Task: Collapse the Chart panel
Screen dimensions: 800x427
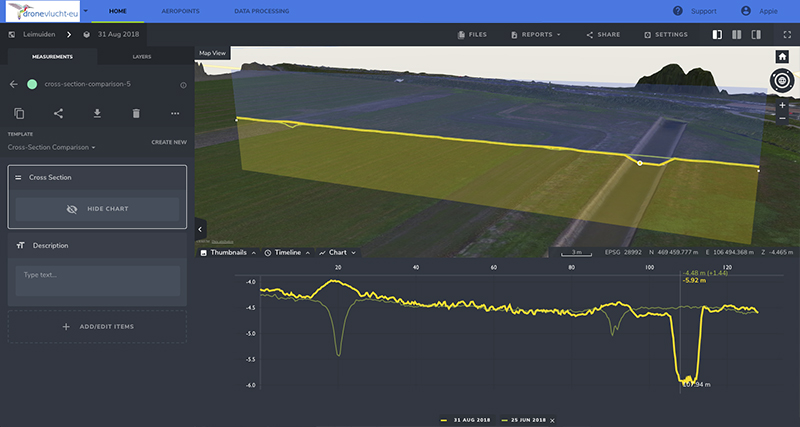Action: (337, 253)
